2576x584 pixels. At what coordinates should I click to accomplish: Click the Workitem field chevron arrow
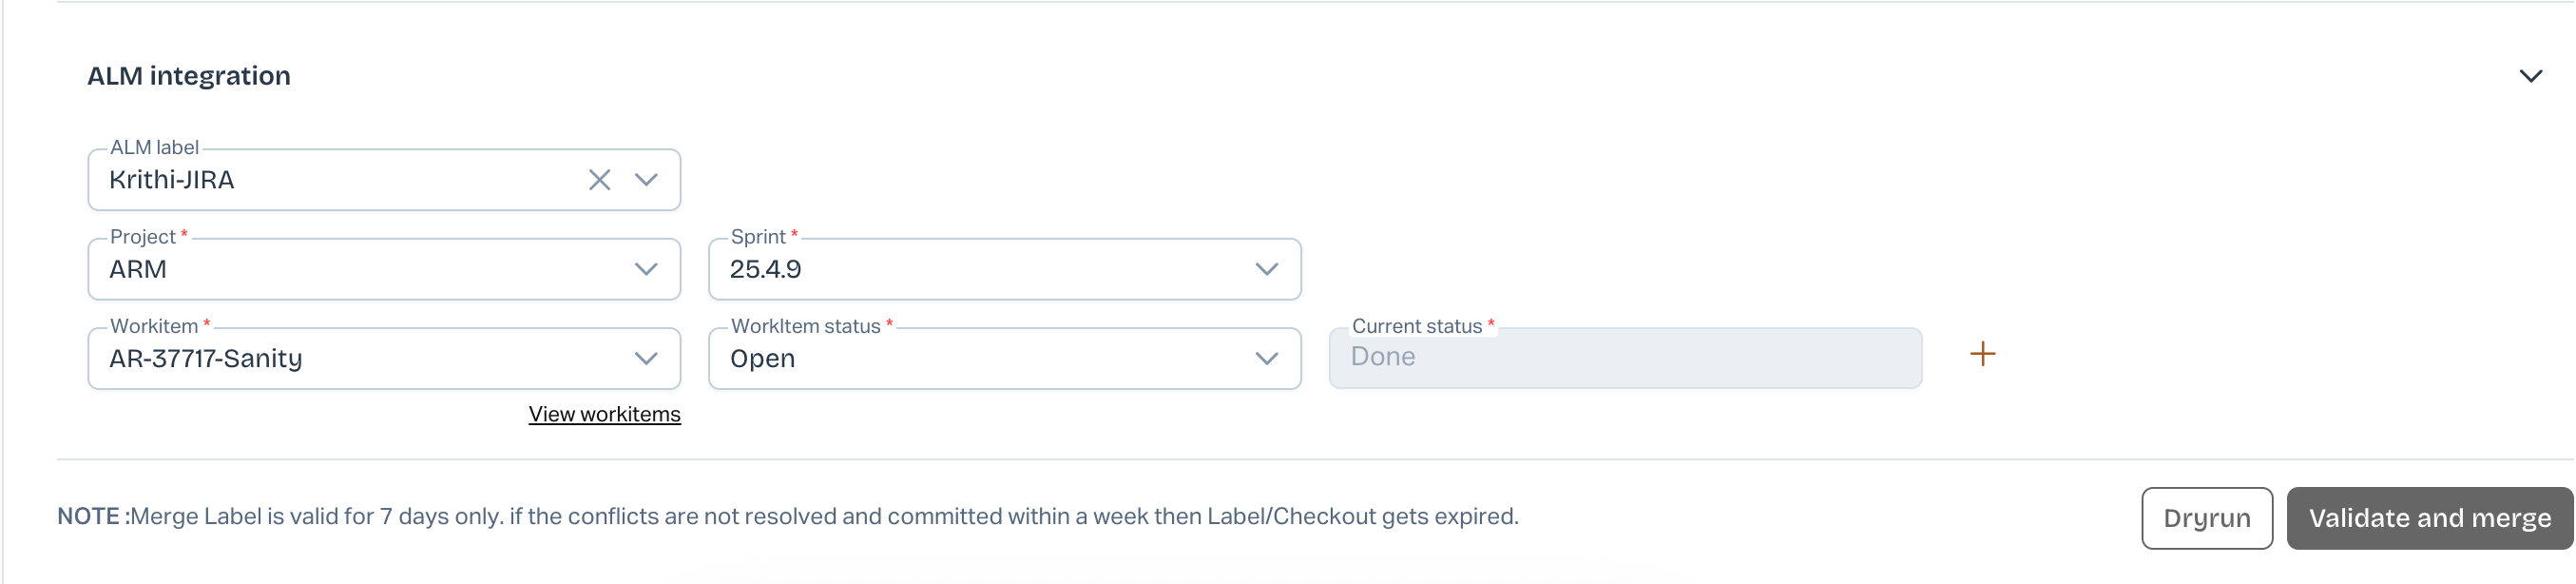[x=646, y=358]
